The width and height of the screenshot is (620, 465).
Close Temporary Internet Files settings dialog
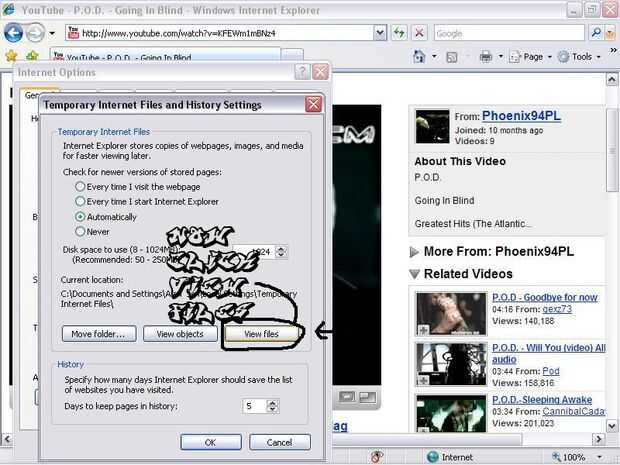click(x=313, y=104)
